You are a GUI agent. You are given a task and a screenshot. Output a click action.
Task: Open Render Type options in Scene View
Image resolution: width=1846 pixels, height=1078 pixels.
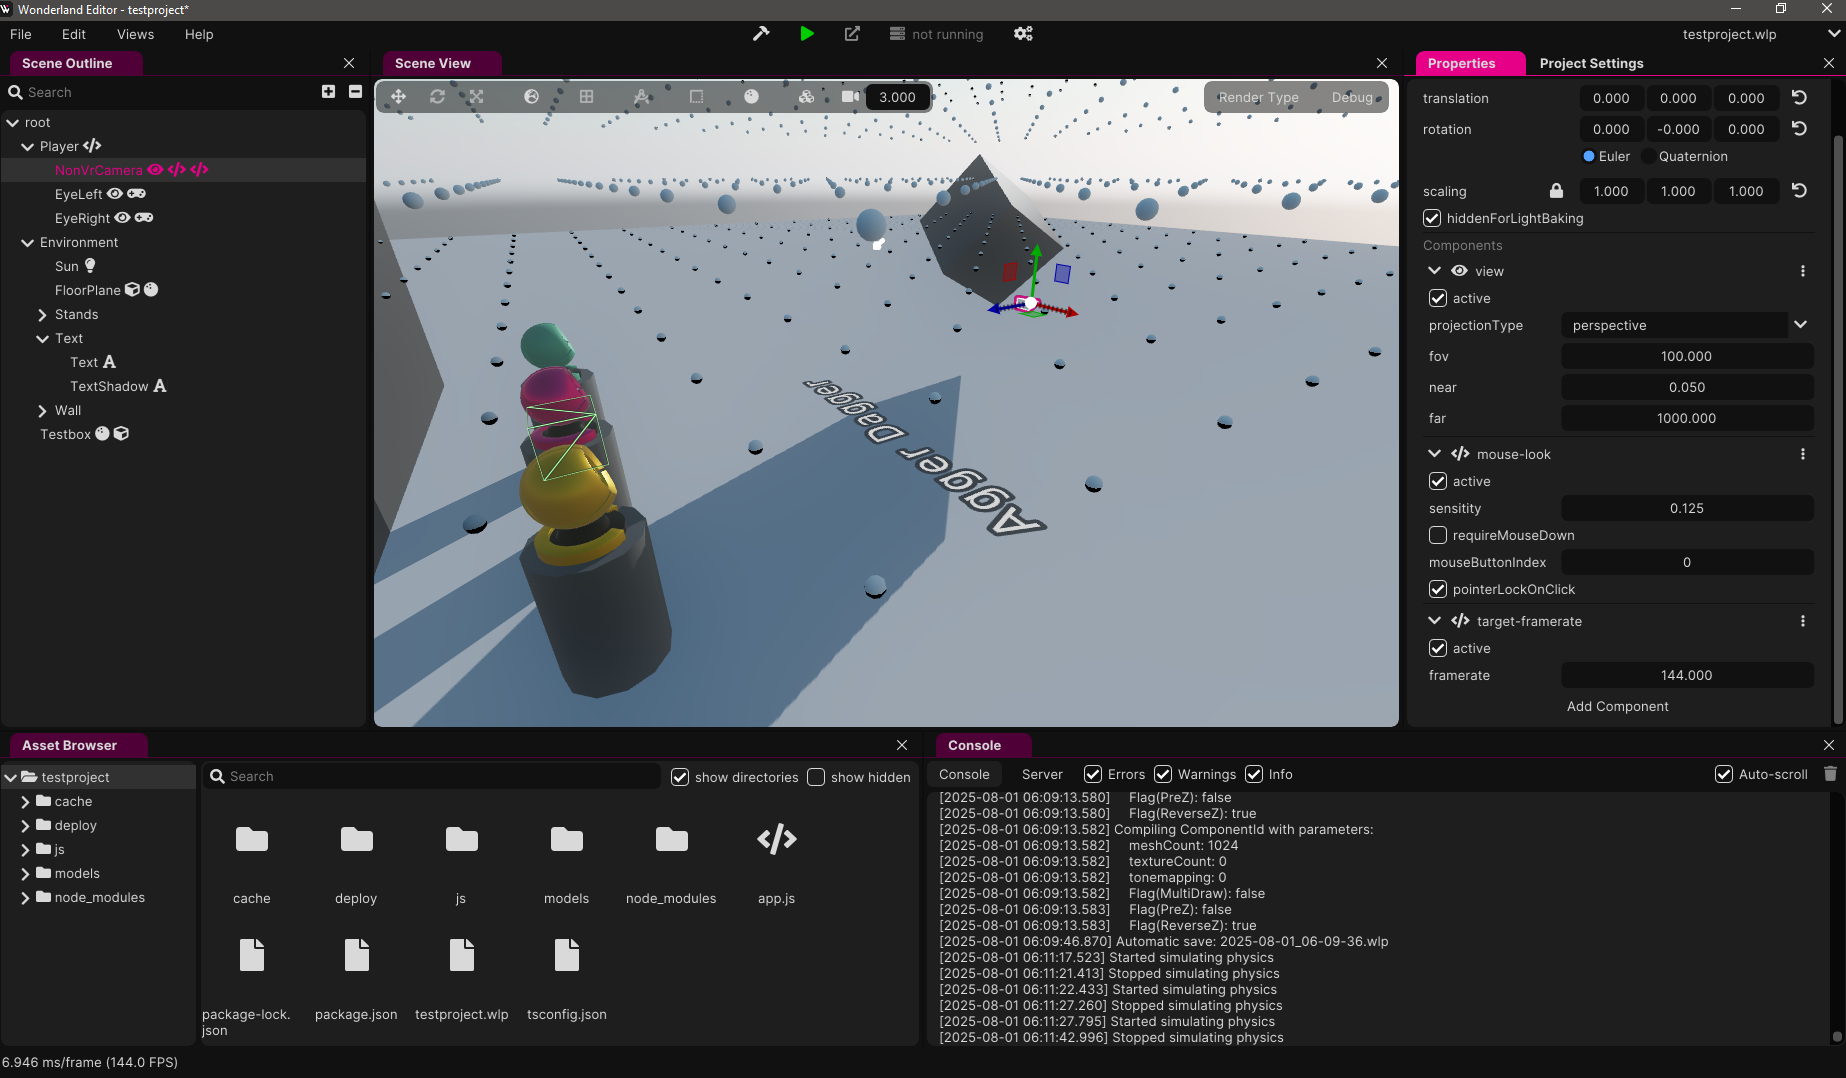[x=1258, y=97]
